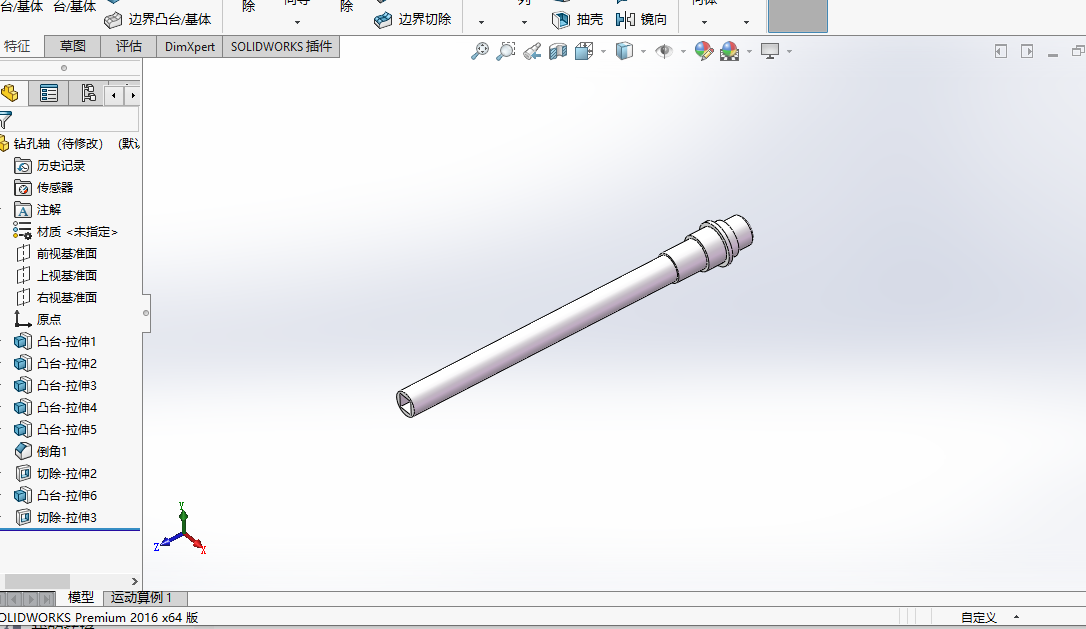
Task: Open the View Settings dropdown arrow
Action: click(789, 51)
